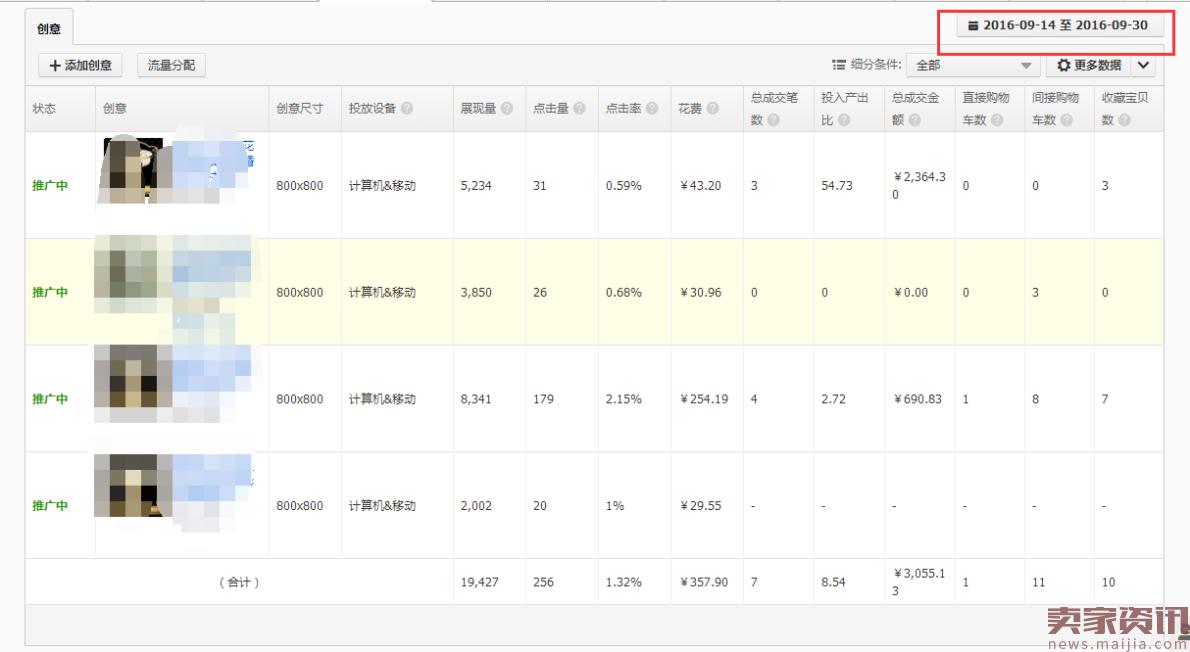1190x652 pixels.
Task: Click the creative thumbnail with 8,341 impressions
Action: [x=127, y=383]
